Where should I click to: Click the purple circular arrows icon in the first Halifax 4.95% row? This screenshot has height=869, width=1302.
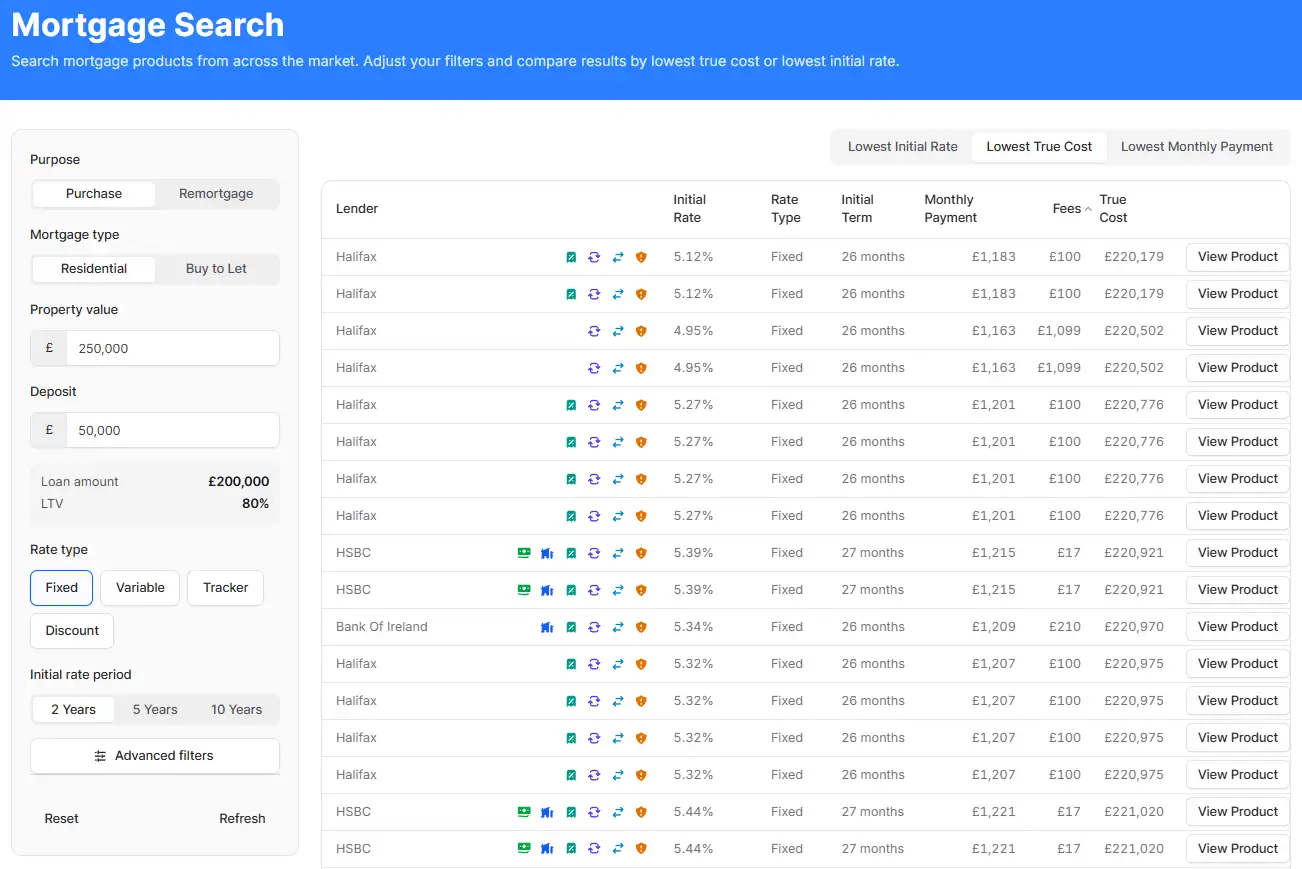coord(594,331)
